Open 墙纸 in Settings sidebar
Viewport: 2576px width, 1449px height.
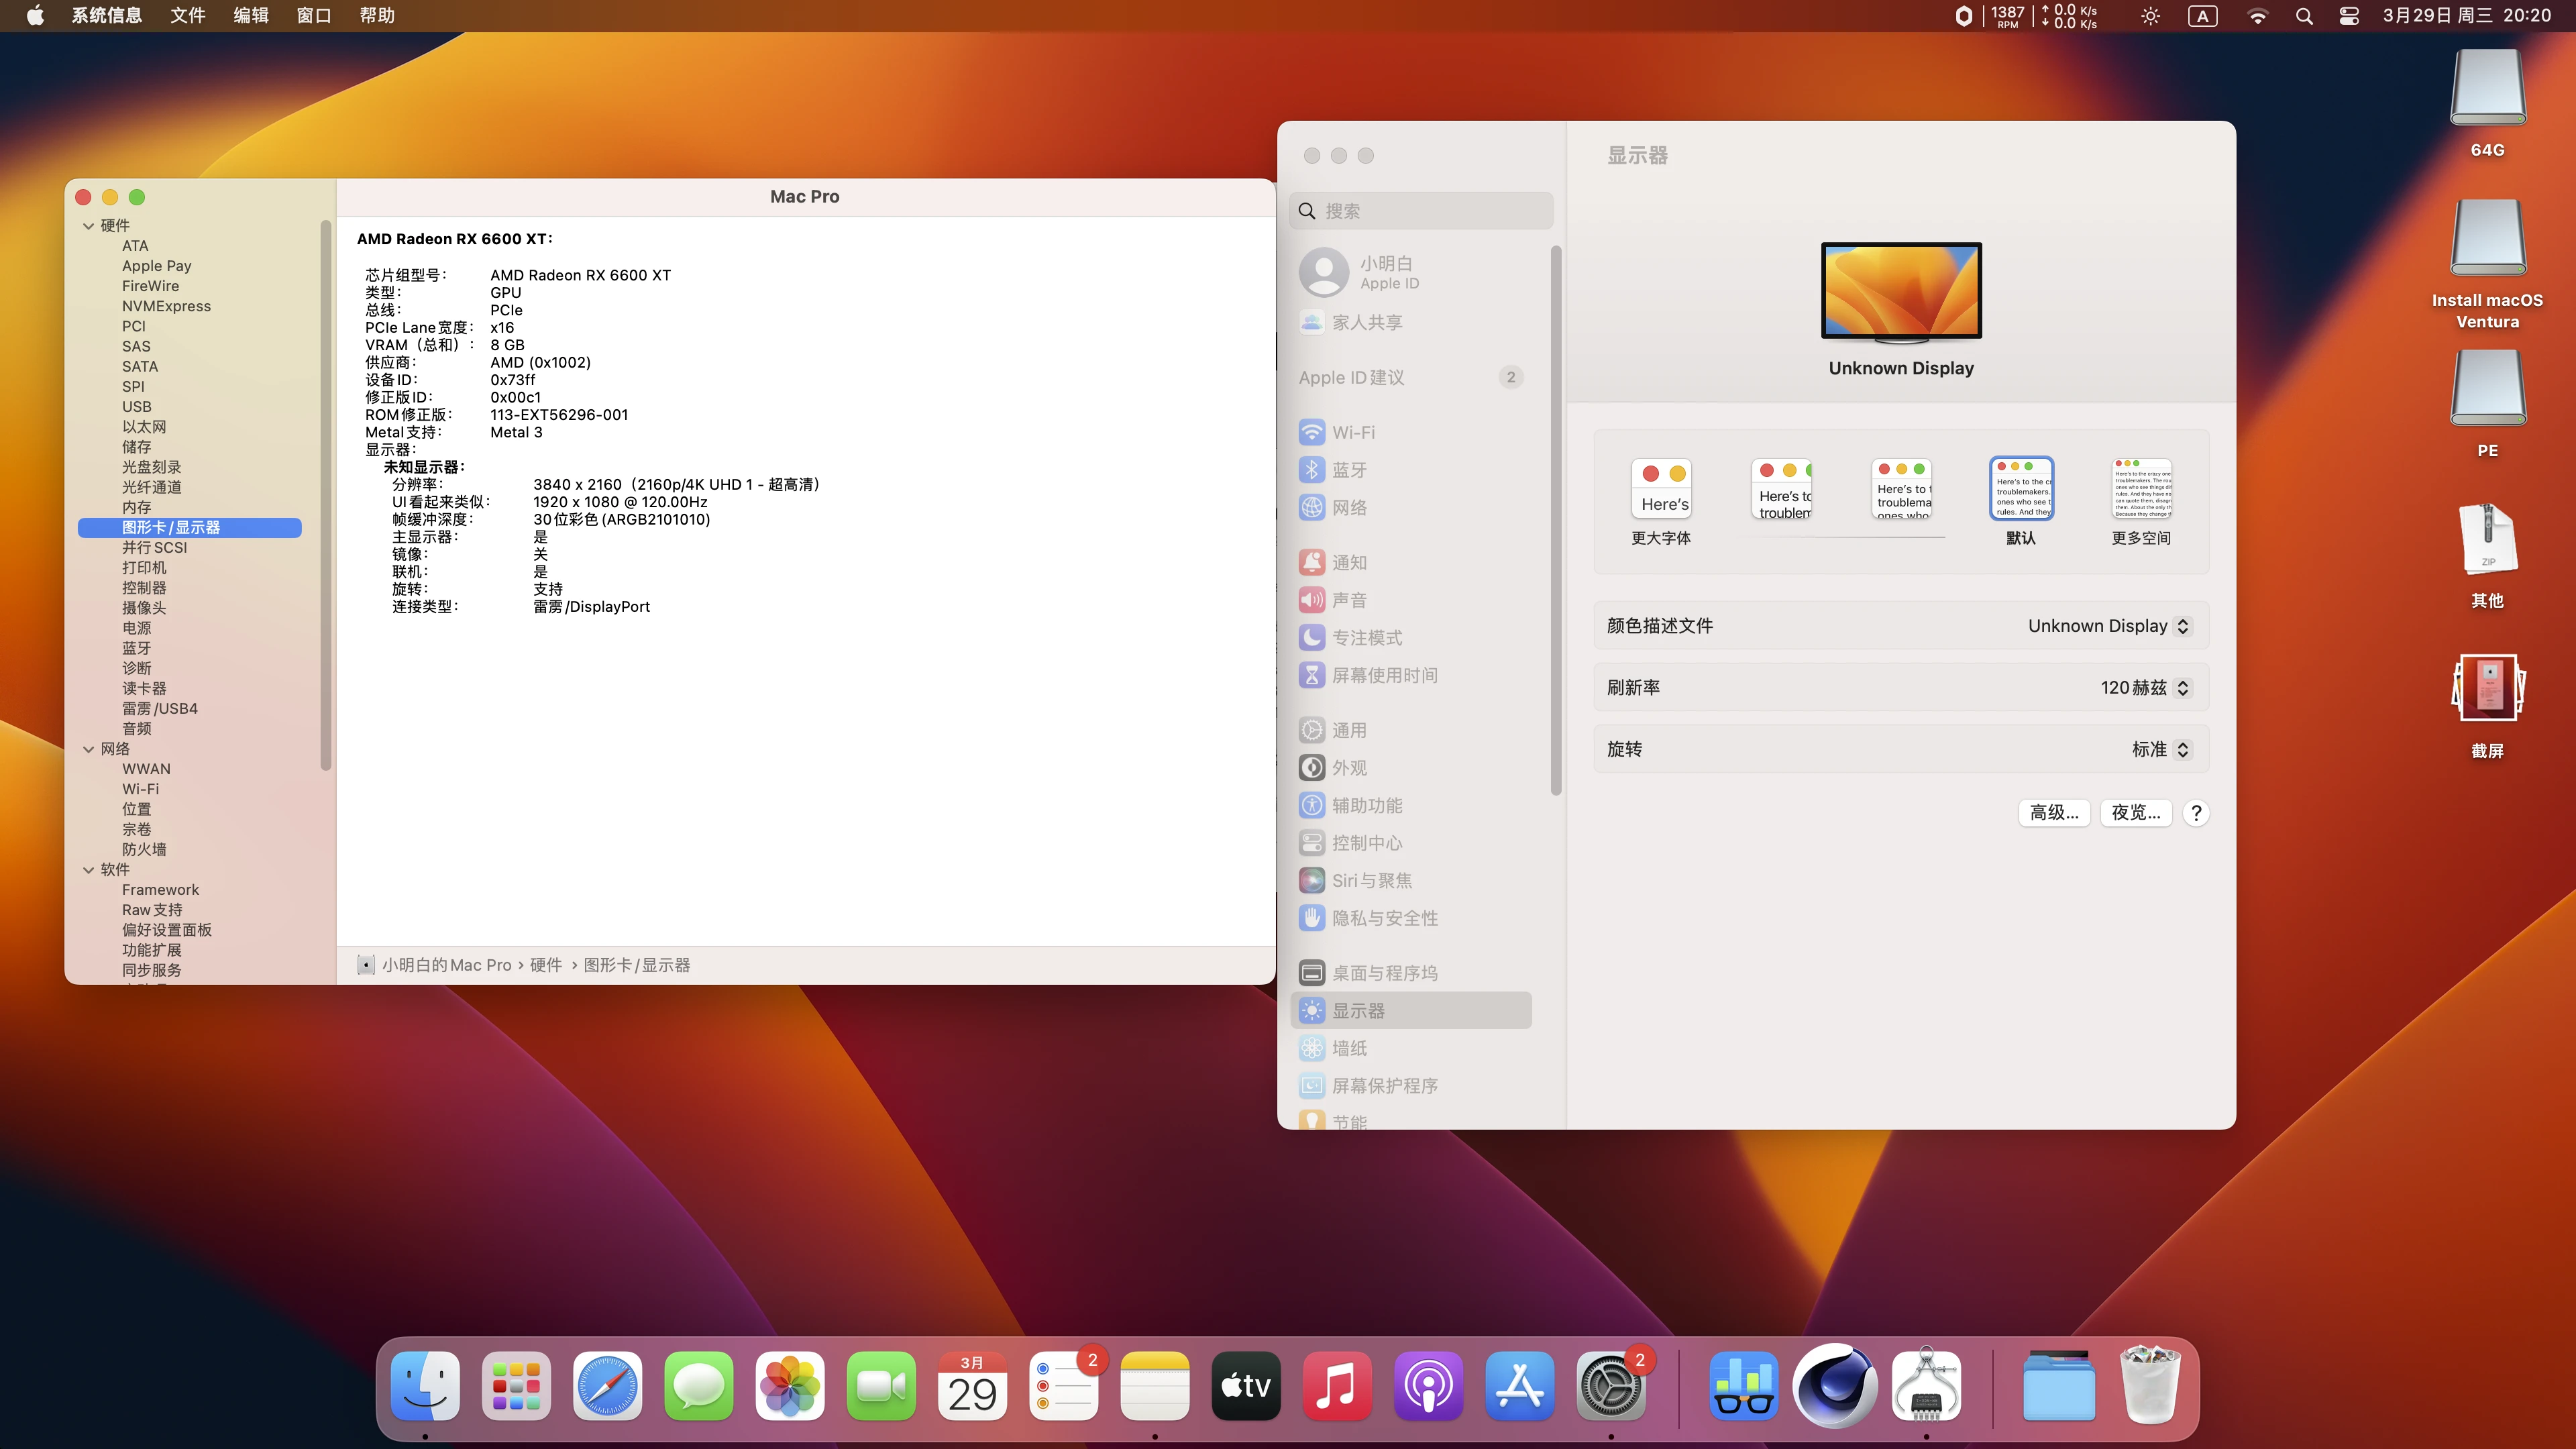[x=1410, y=1048]
